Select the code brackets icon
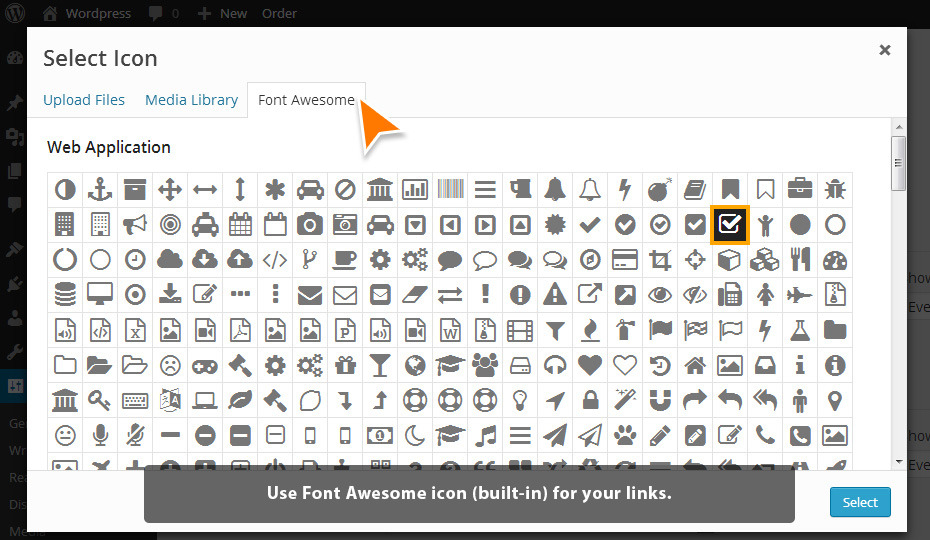This screenshot has width=930, height=540. coord(275,260)
